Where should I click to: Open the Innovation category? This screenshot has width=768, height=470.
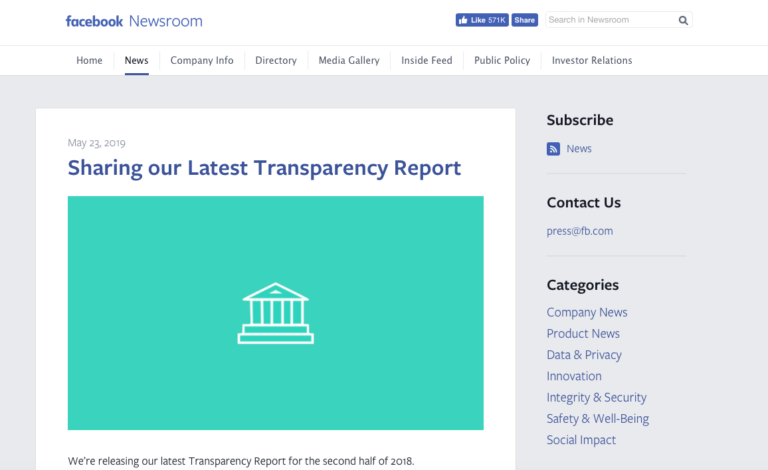(x=574, y=376)
